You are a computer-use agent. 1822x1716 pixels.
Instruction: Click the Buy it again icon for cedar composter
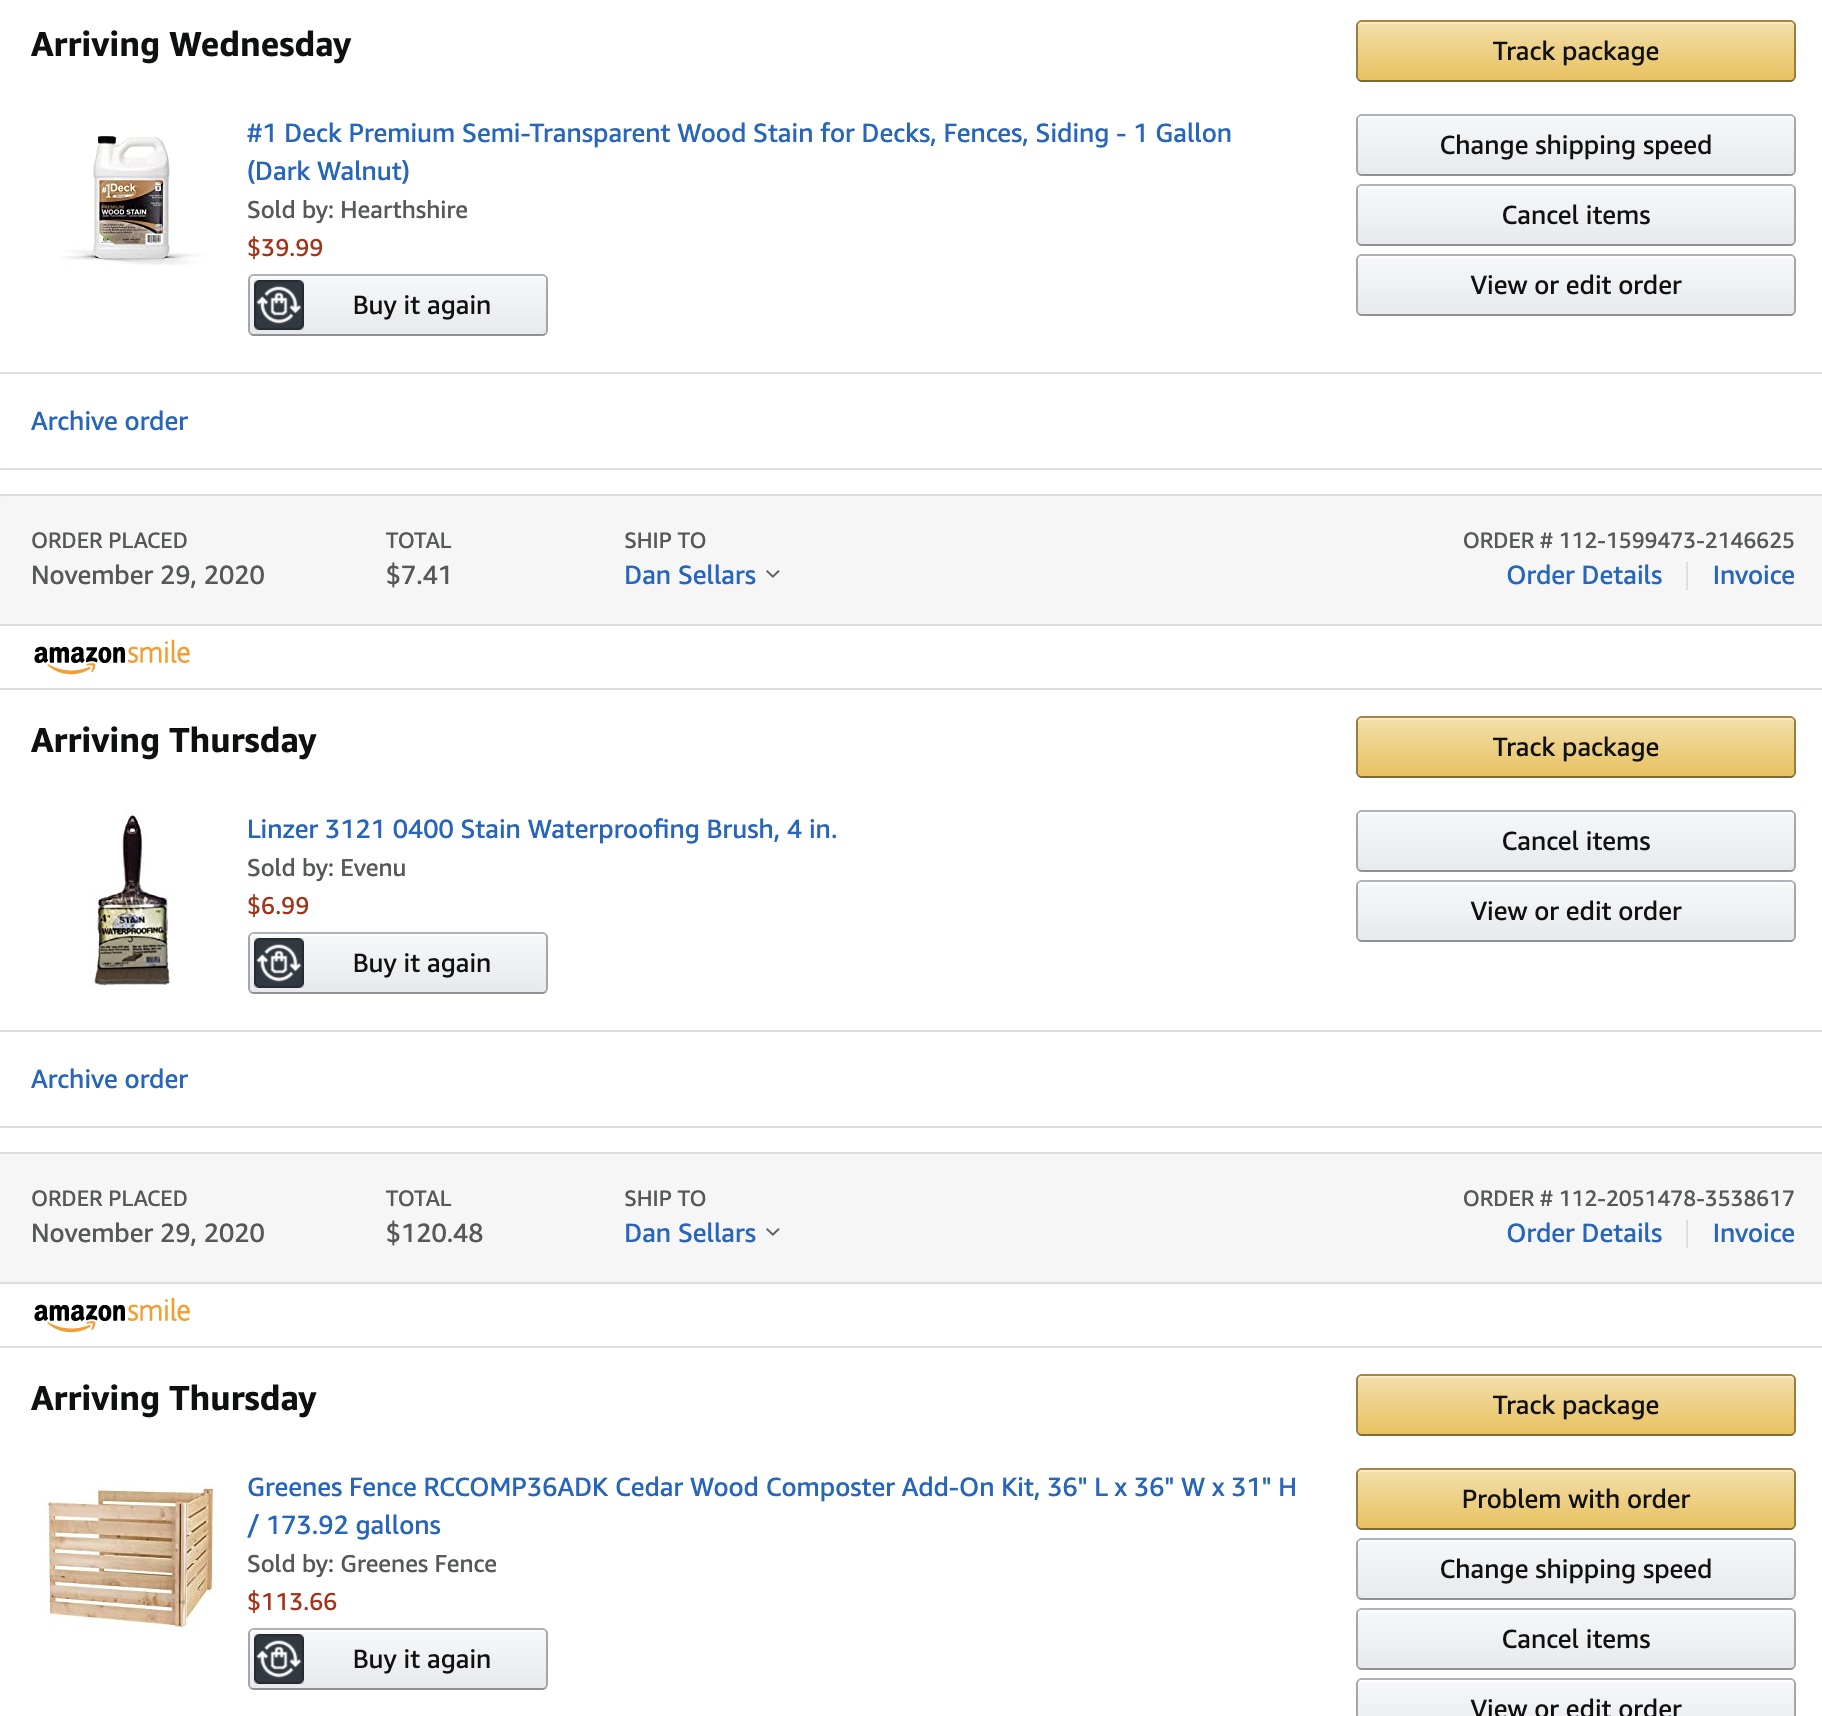coord(279,1659)
